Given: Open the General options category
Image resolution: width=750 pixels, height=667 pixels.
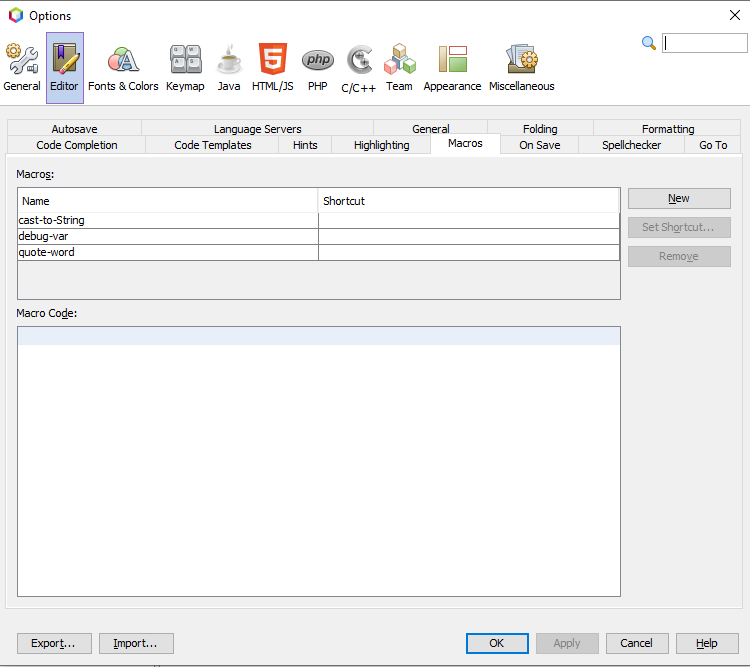Looking at the screenshot, I should 22,68.
